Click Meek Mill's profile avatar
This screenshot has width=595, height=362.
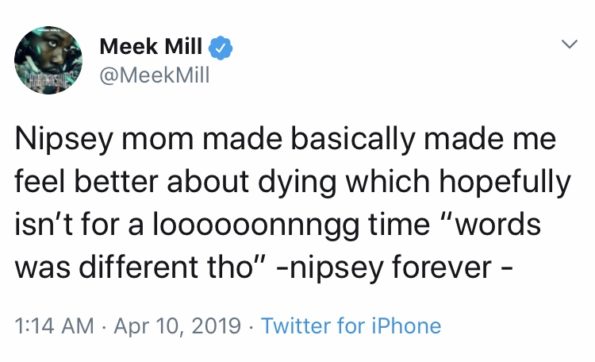click(48, 60)
